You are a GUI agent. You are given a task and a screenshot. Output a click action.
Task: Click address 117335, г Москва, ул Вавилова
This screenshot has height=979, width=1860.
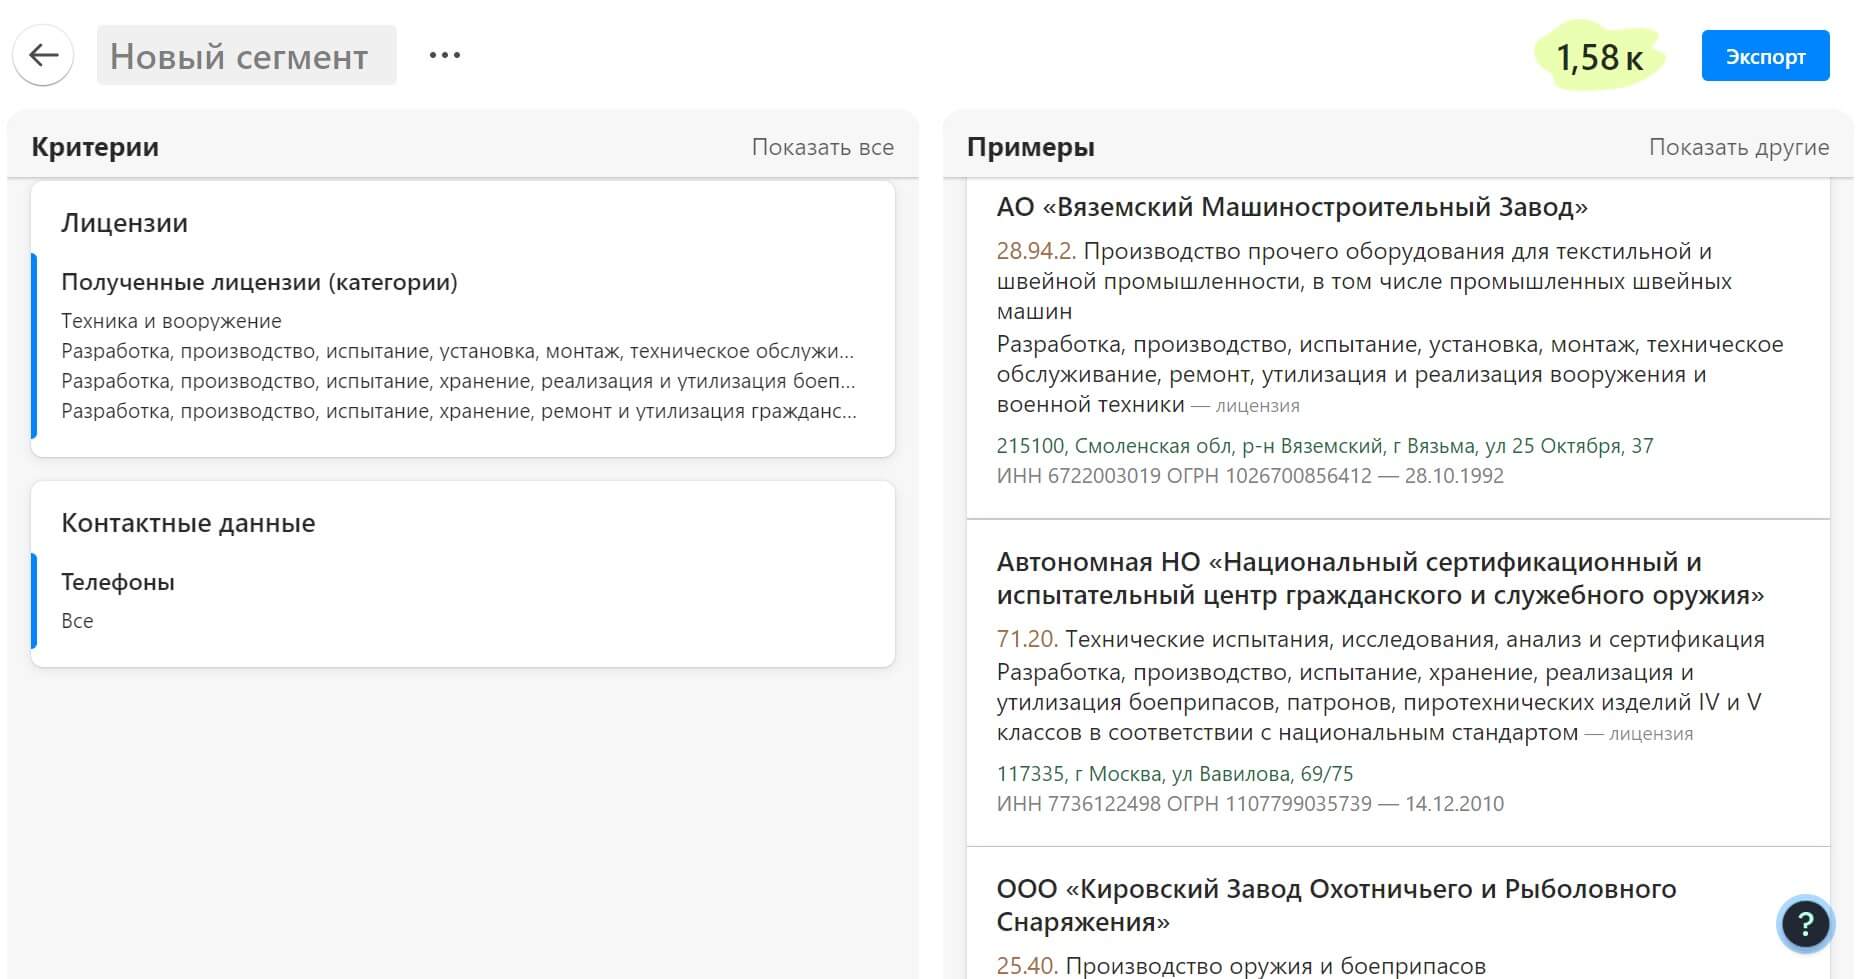pos(1175,774)
